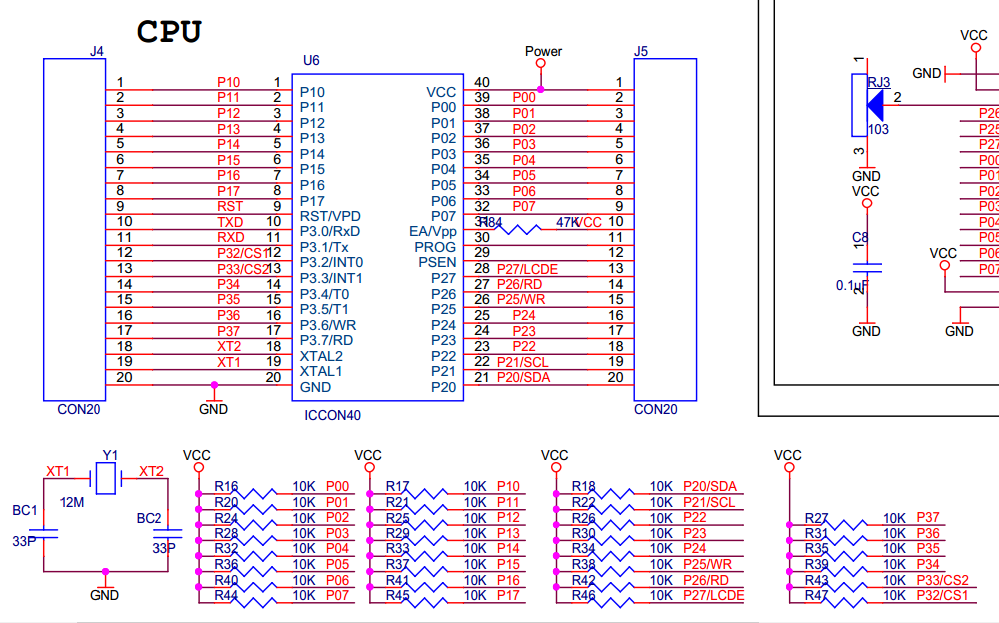The image size is (999, 623).
Task: Select the RJ3 potentiometer label
Action: click(879, 82)
